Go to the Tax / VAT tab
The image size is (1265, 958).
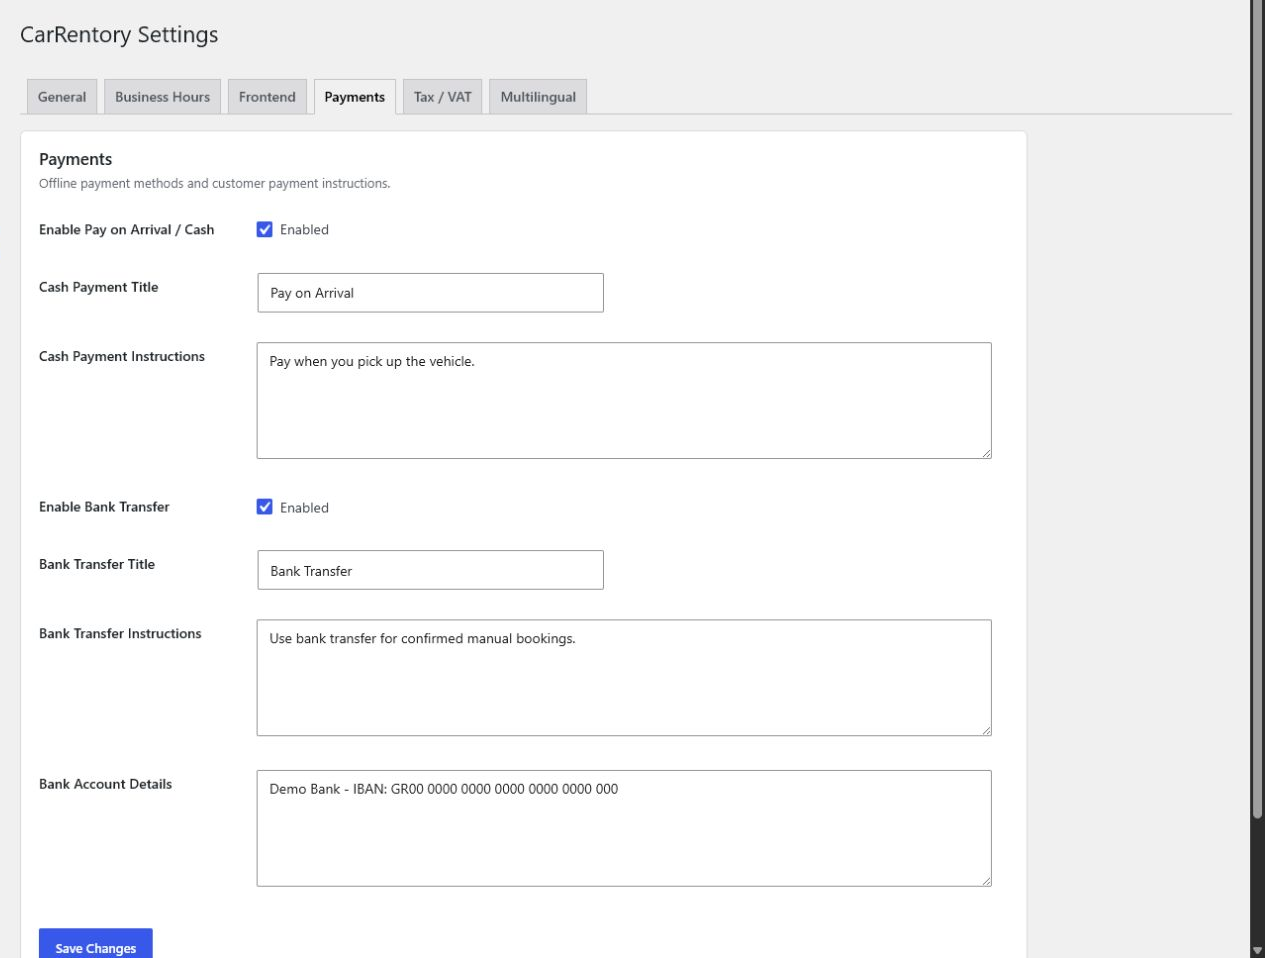pyautogui.click(x=442, y=97)
